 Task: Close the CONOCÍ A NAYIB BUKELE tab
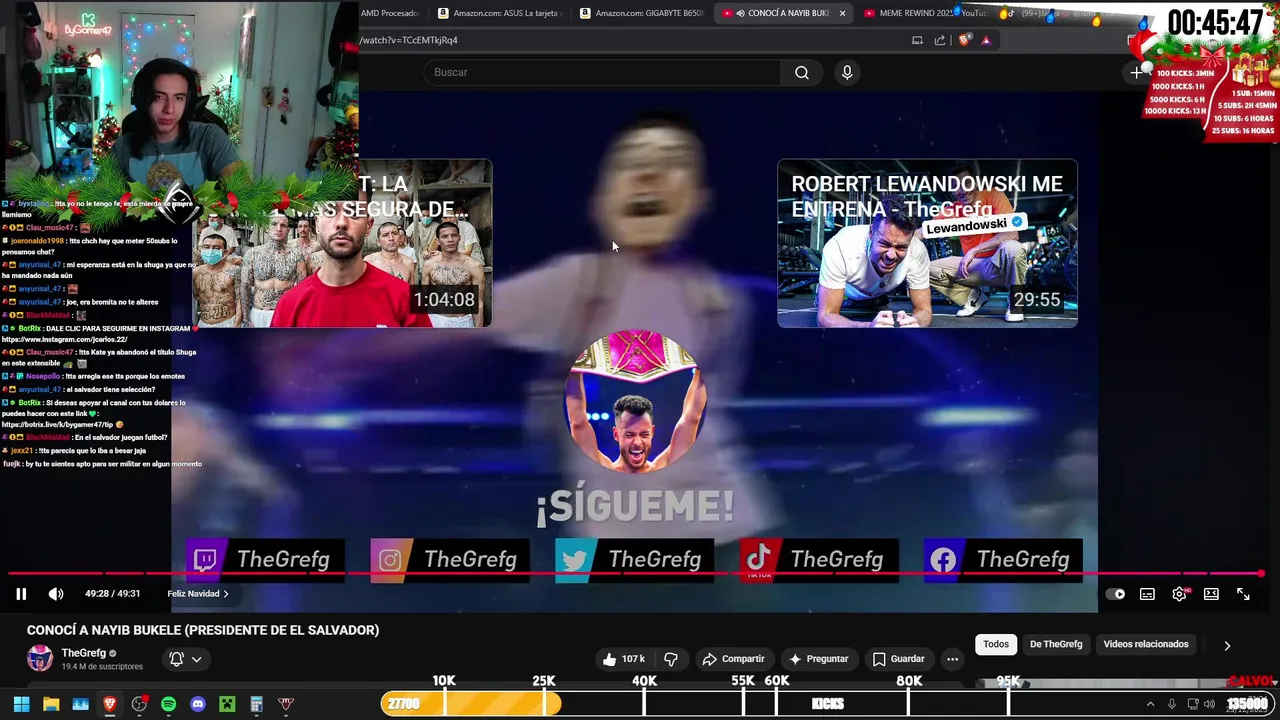pos(842,13)
